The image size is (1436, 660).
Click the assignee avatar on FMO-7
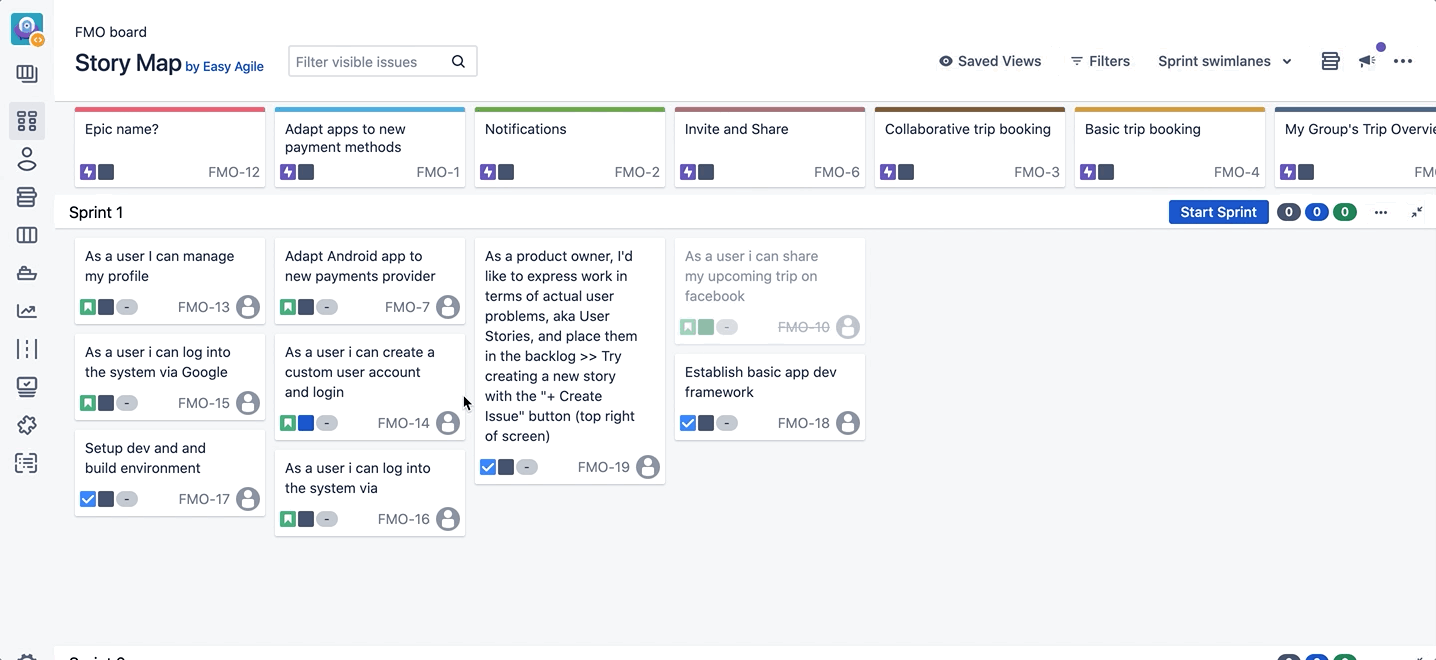(x=448, y=307)
